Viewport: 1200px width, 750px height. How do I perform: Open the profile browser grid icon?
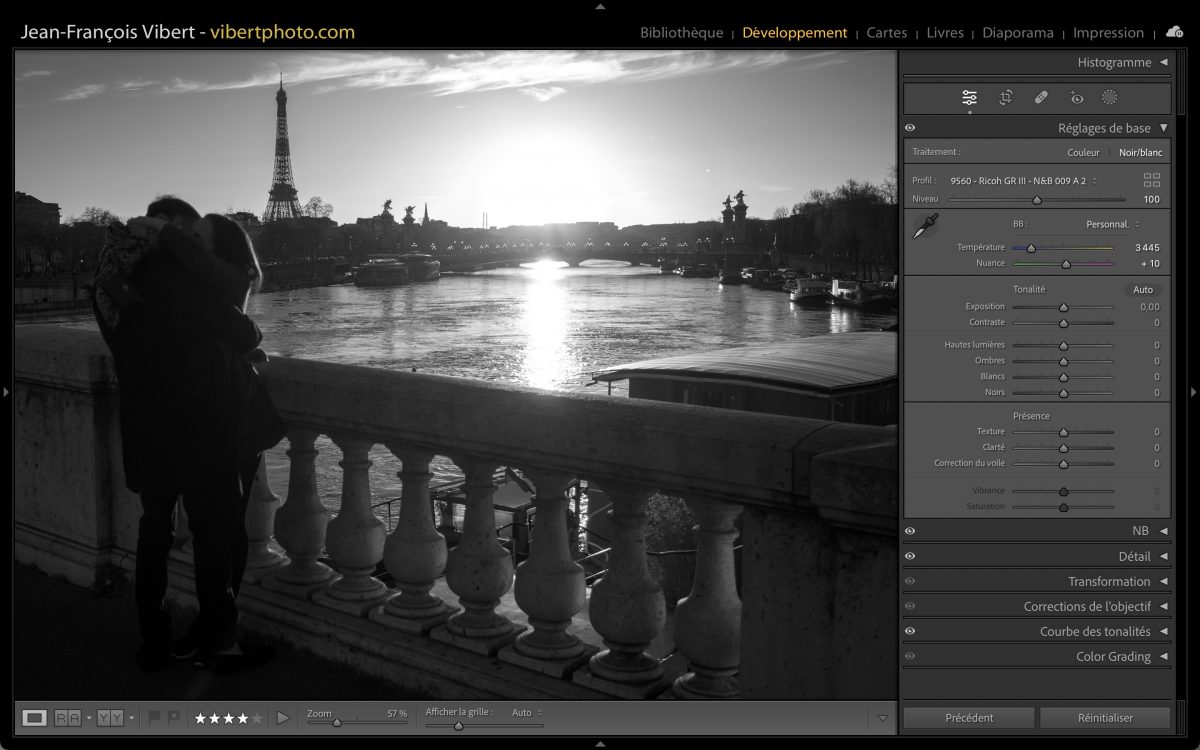coord(1151,180)
